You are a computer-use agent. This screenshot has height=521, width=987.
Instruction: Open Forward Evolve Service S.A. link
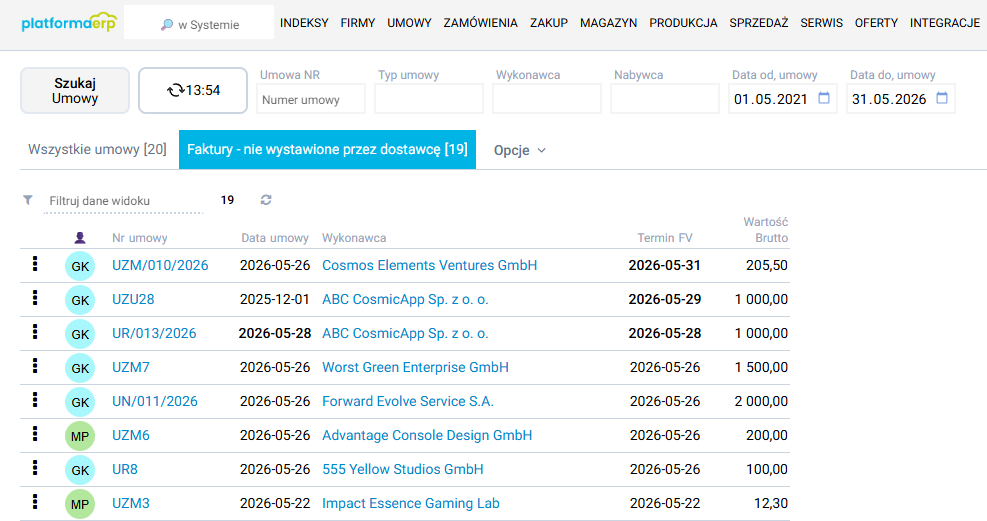(x=408, y=401)
